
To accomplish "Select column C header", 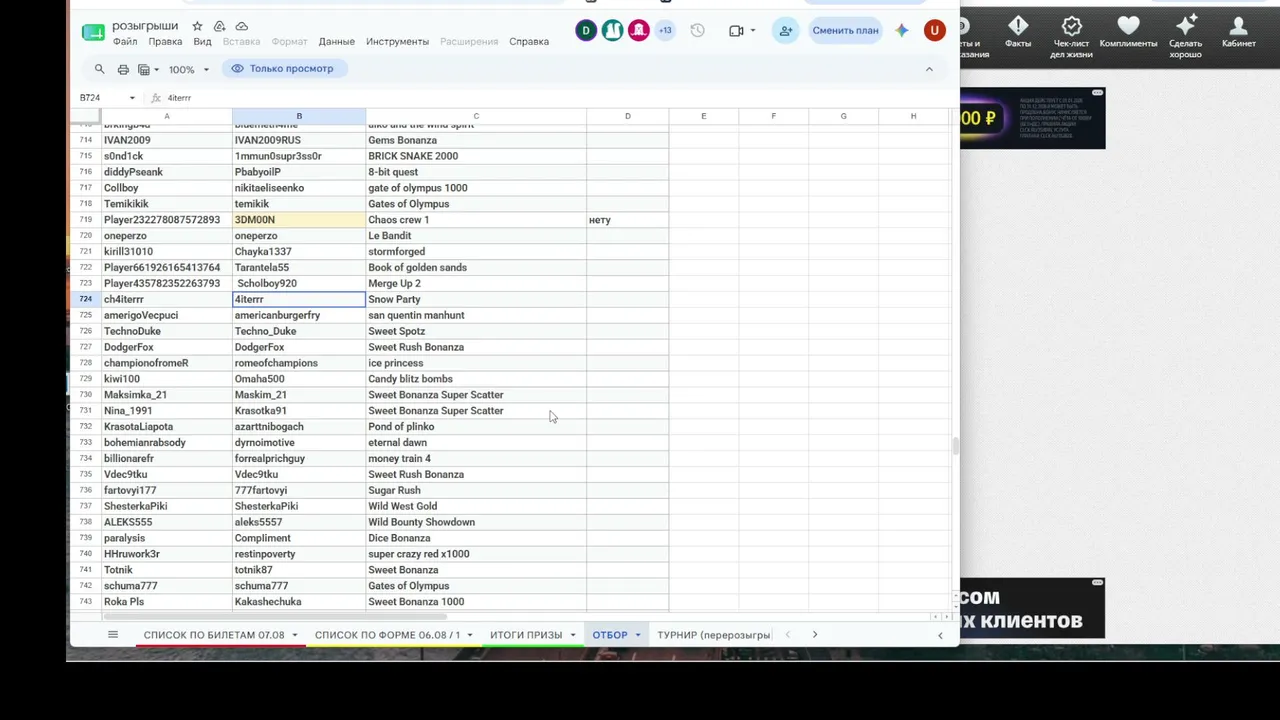I will pos(476,116).
